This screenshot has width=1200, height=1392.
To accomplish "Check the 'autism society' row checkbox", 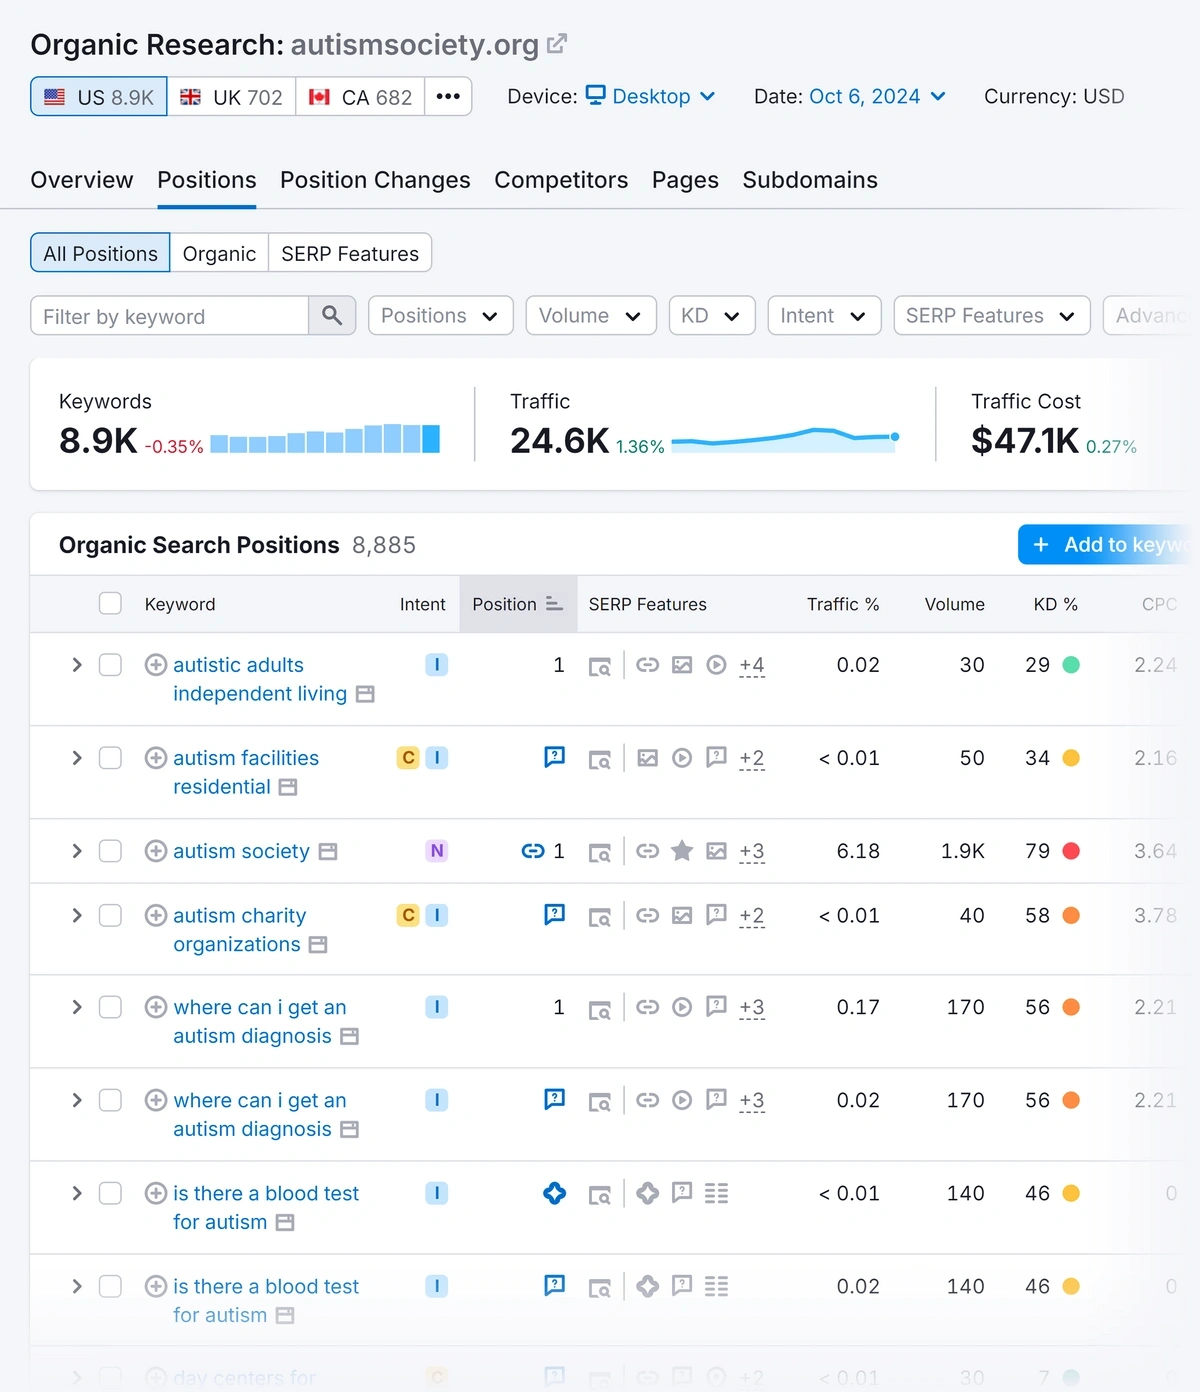I will coord(110,851).
